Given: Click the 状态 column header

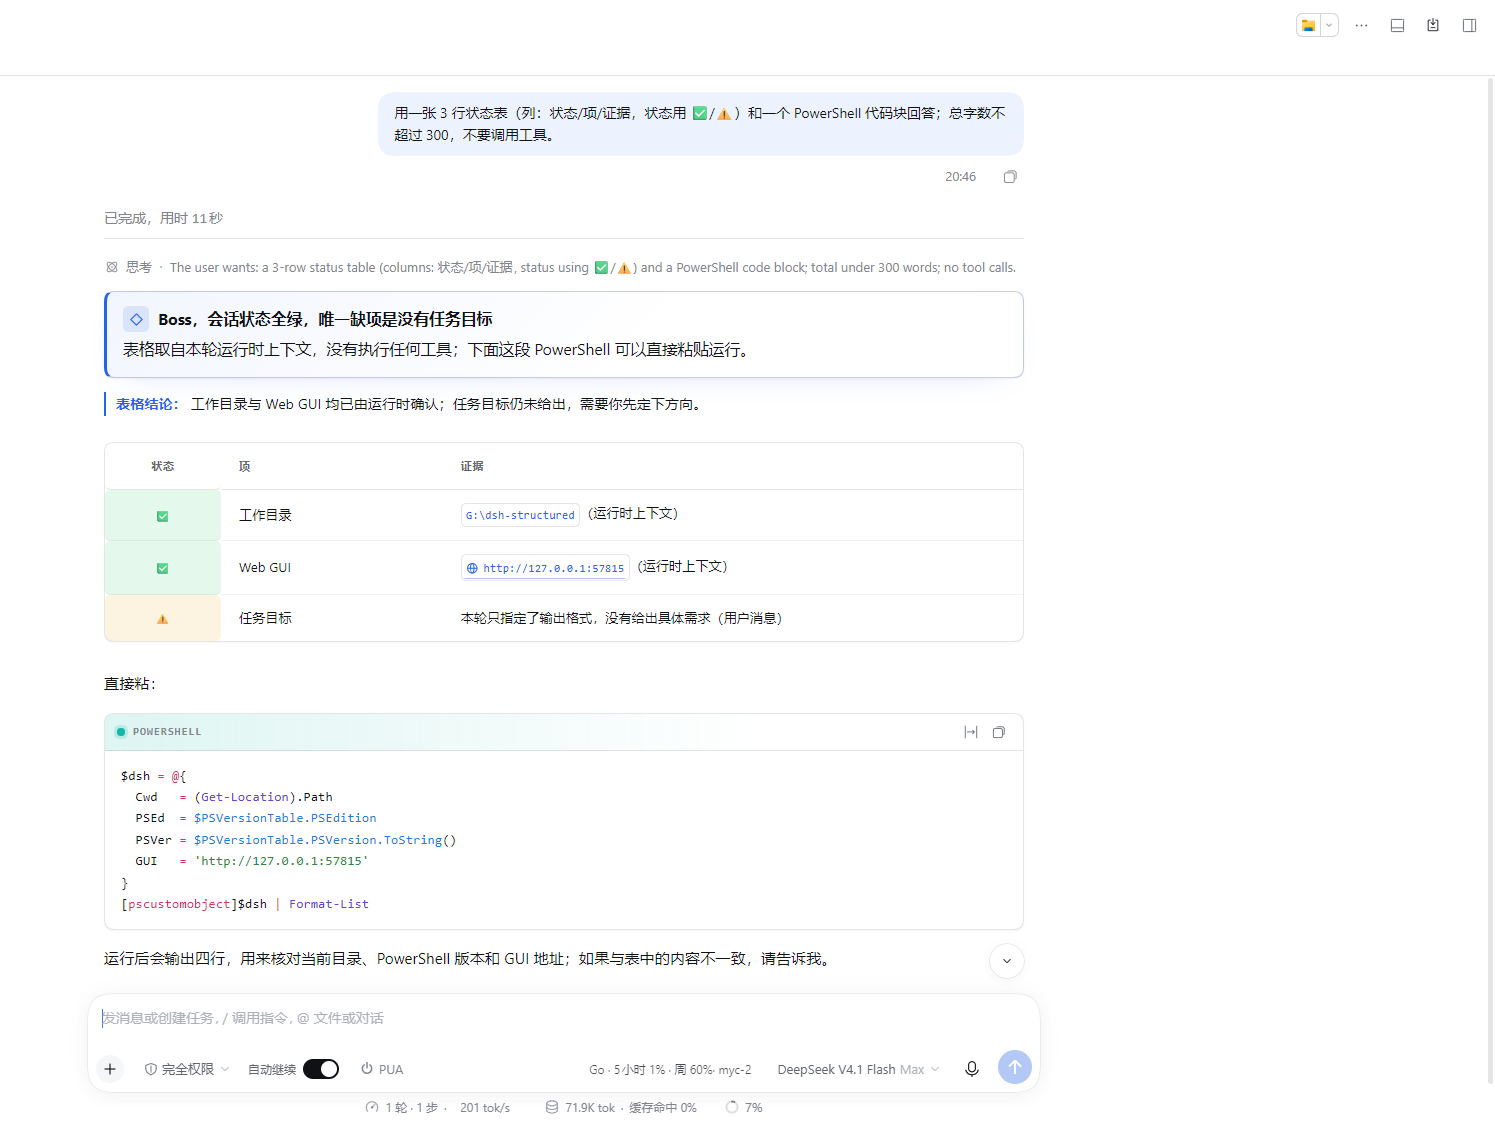Looking at the screenshot, I should (x=162, y=466).
